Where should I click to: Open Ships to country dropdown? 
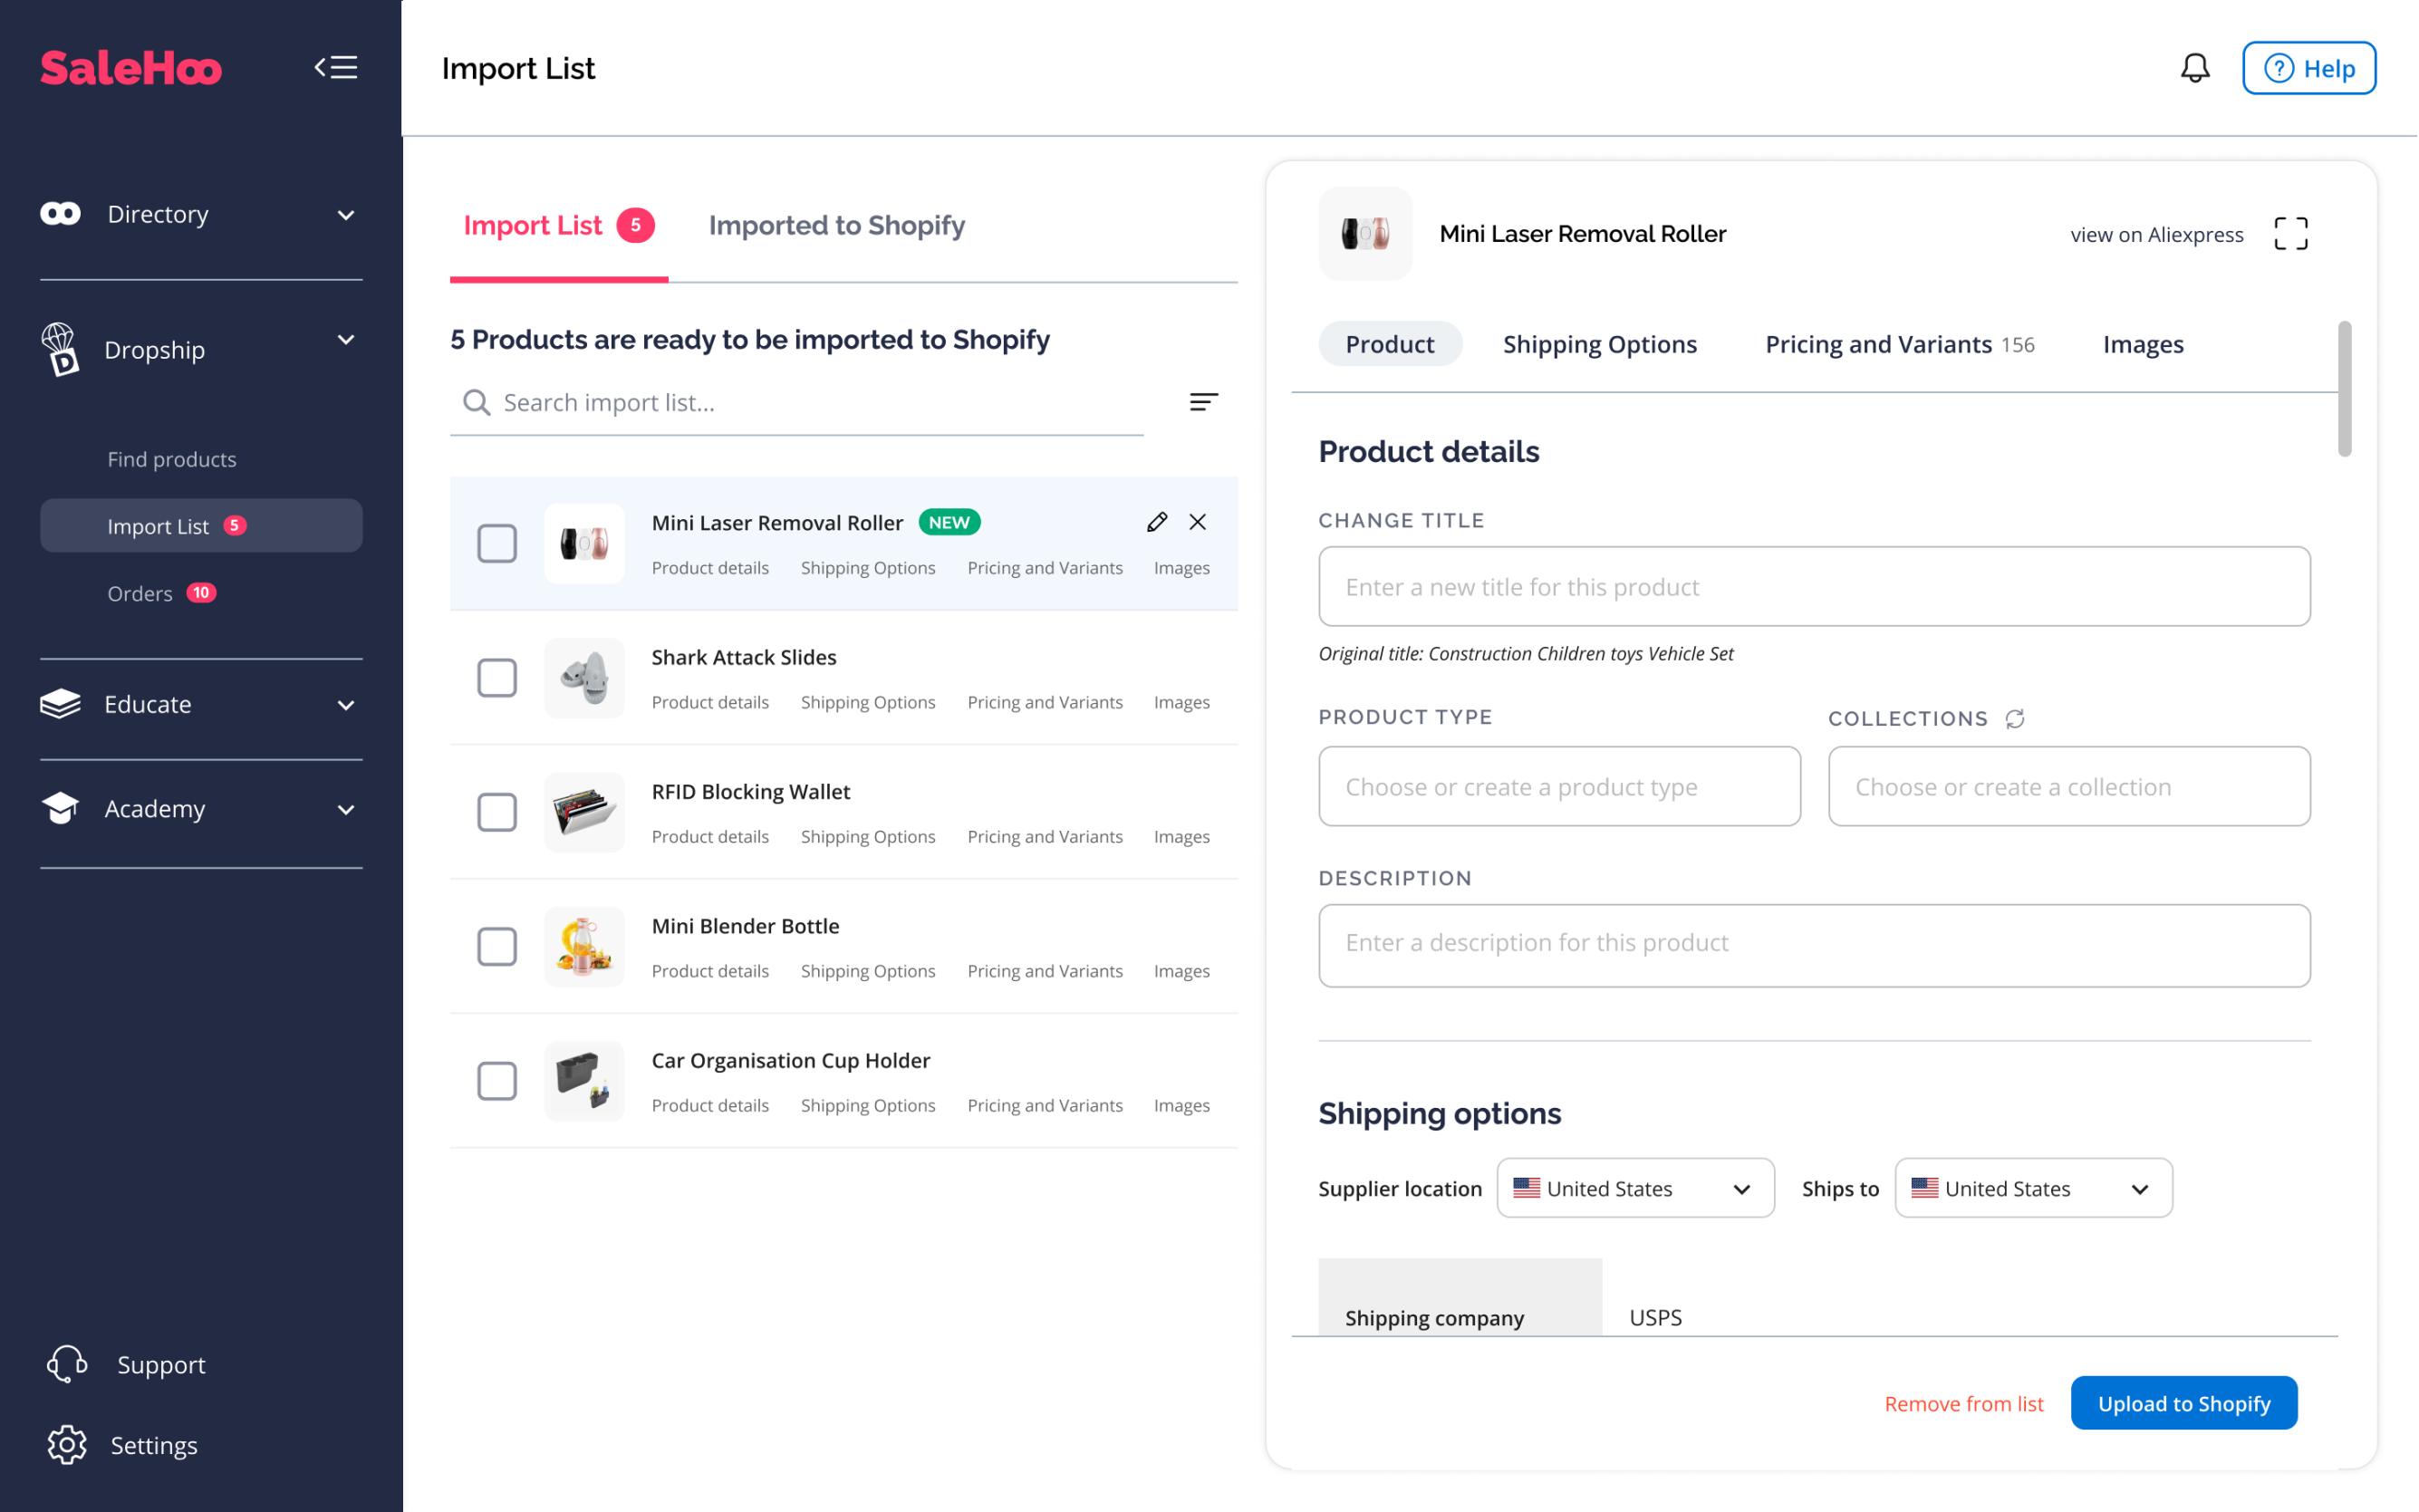tap(2032, 1188)
